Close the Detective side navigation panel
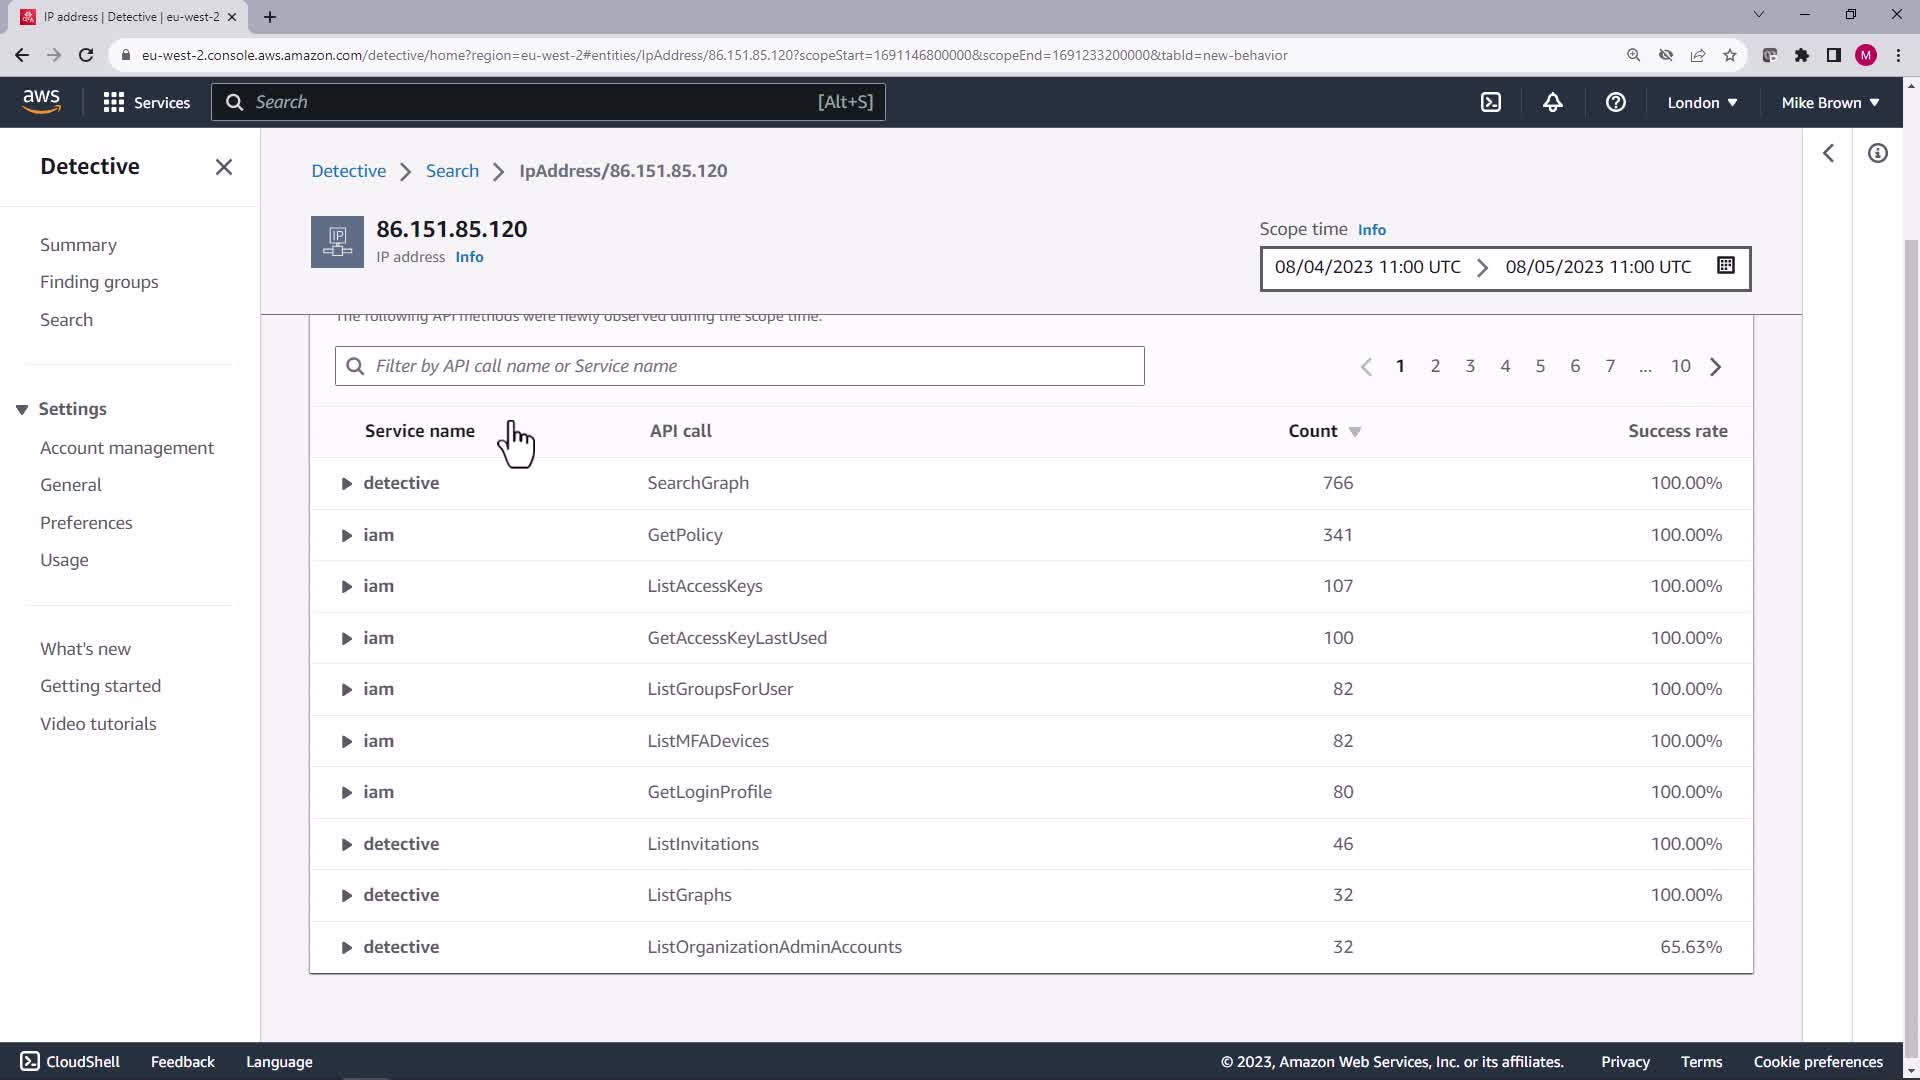The width and height of the screenshot is (1920, 1080). coord(223,167)
